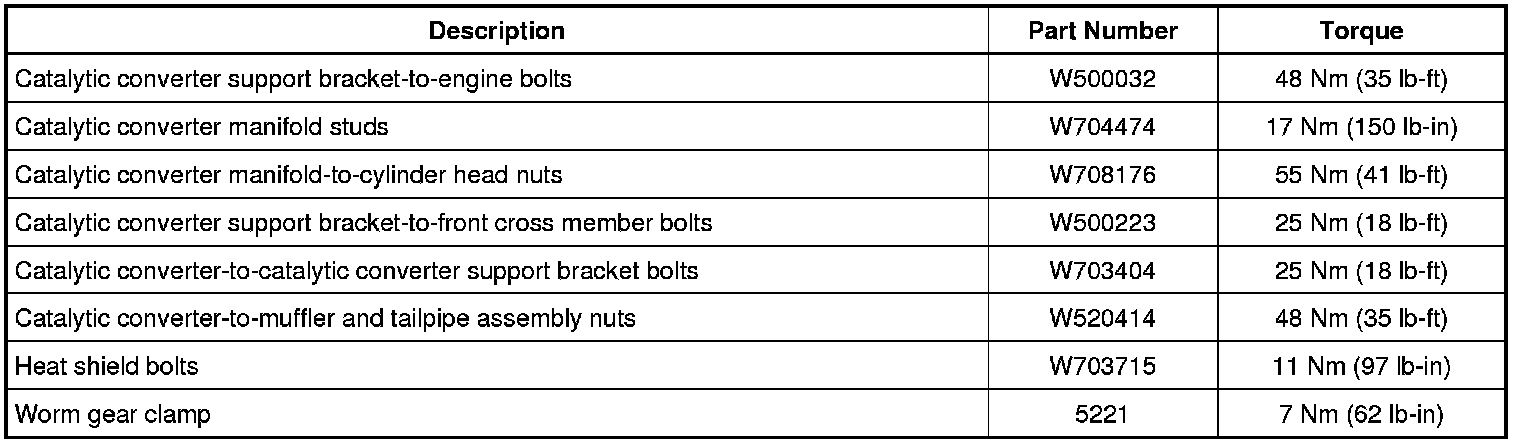Click part number W708176

[x=1102, y=175]
